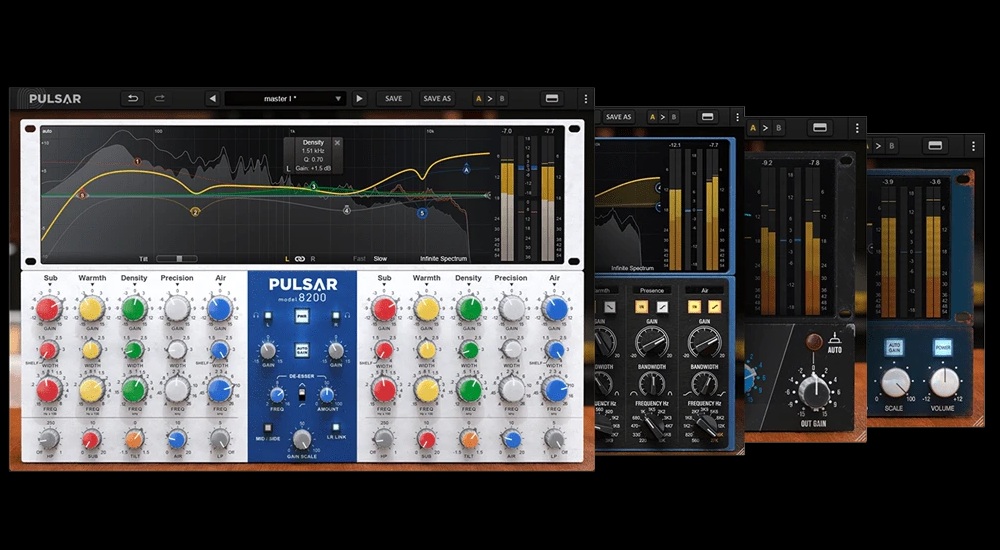Click SAVE AS in the Pulsar 8200 toolbar
The height and width of the screenshot is (550, 1000).
point(437,99)
